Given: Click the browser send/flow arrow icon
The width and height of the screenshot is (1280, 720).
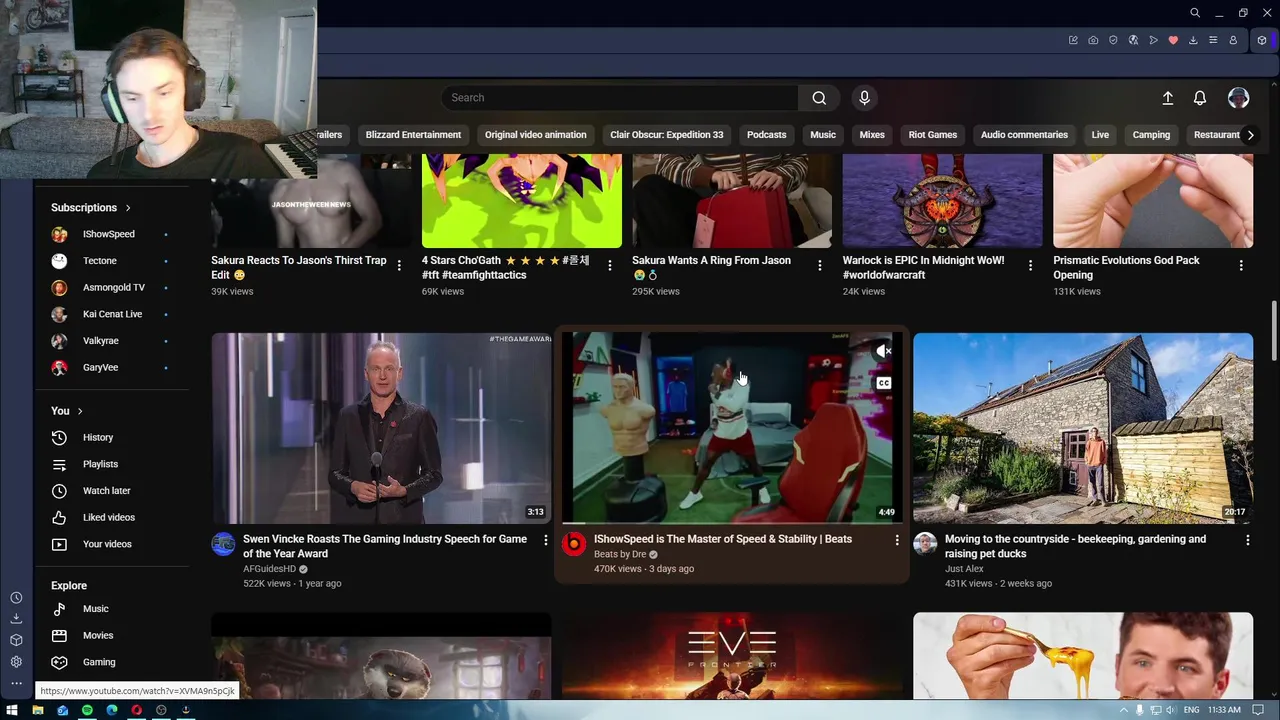Looking at the screenshot, I should (1153, 40).
